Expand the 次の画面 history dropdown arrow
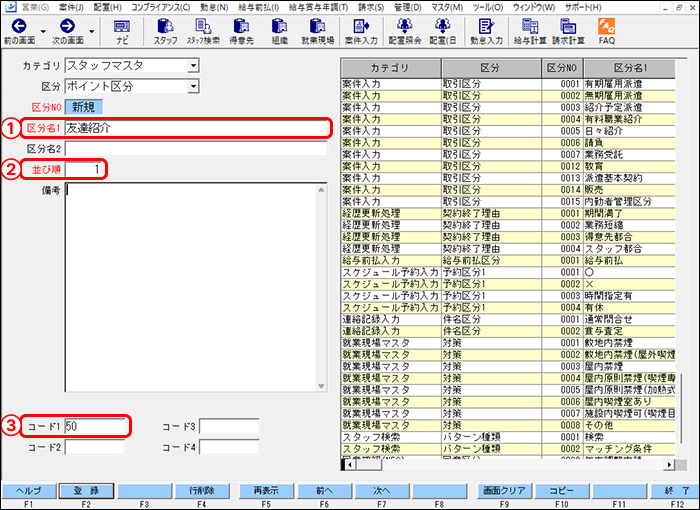700x510 pixels. 92,31
